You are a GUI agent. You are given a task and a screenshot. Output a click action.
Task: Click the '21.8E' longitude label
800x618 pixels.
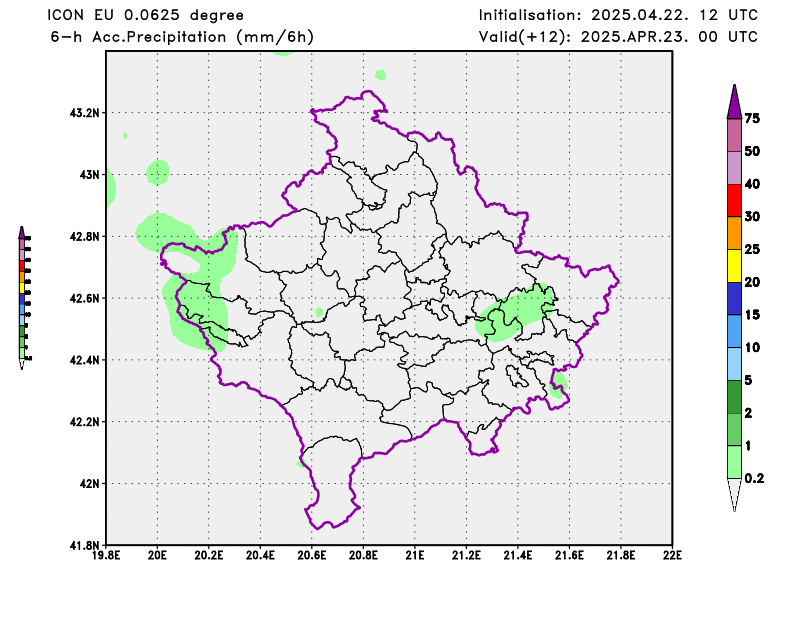pos(621,556)
